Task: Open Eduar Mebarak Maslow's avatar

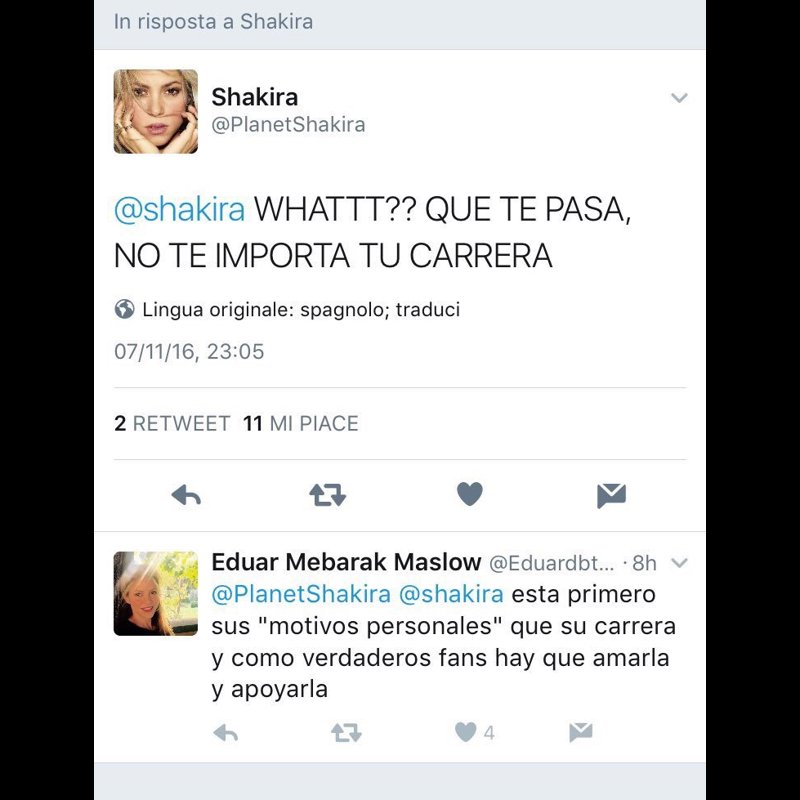Action: click(156, 593)
